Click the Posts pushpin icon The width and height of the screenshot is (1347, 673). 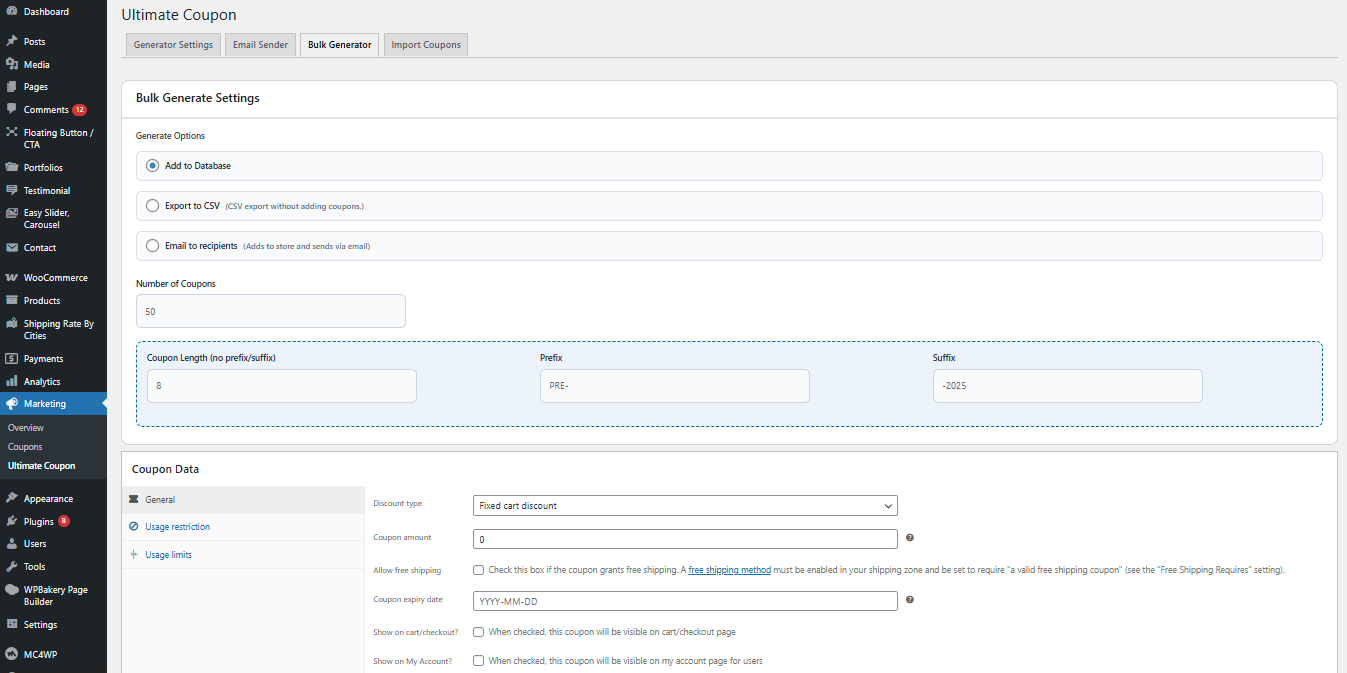12,42
